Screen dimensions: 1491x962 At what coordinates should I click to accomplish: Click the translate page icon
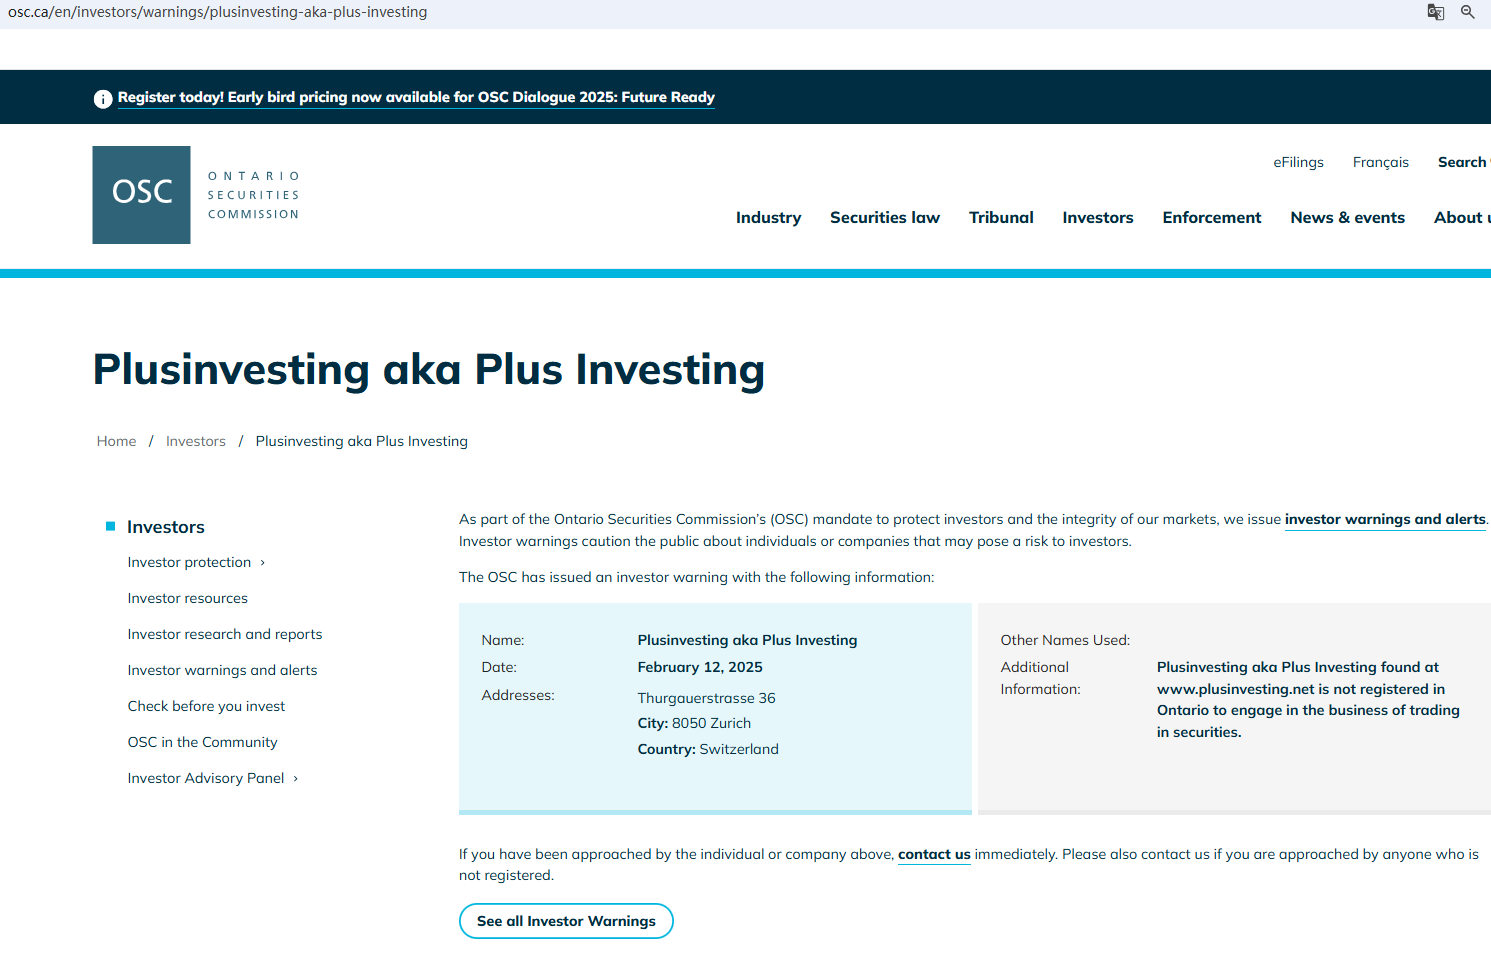(1436, 12)
